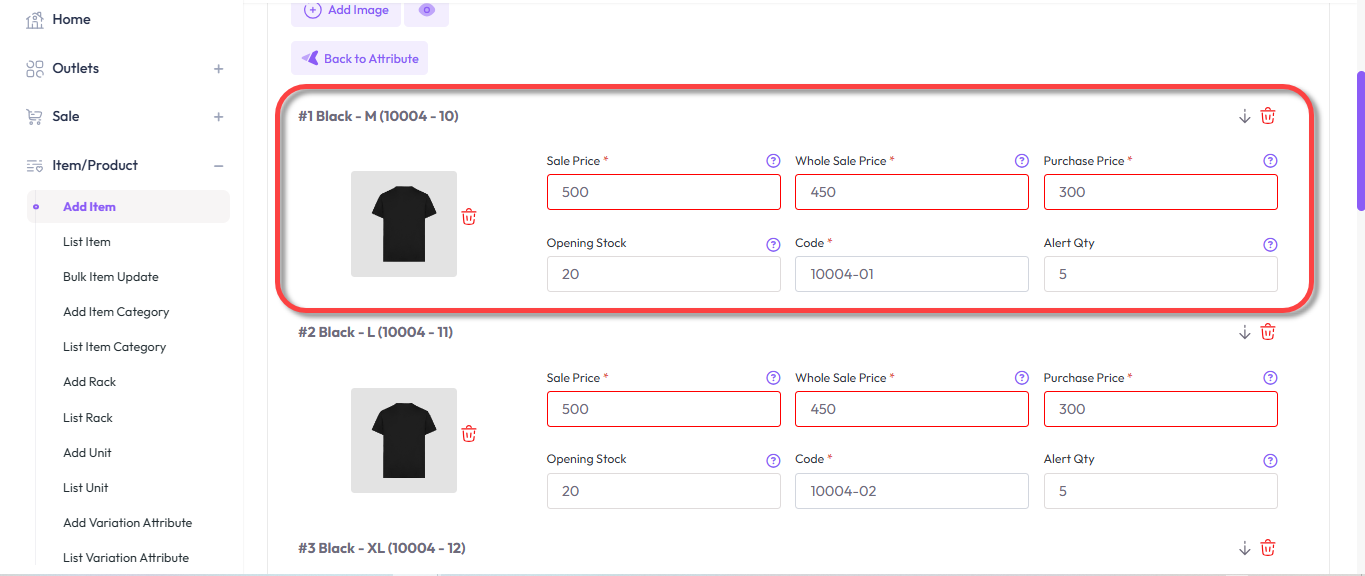Viewport: 1365px width, 576px height.
Task: Collapse the Item/Product section
Action: [218, 164]
